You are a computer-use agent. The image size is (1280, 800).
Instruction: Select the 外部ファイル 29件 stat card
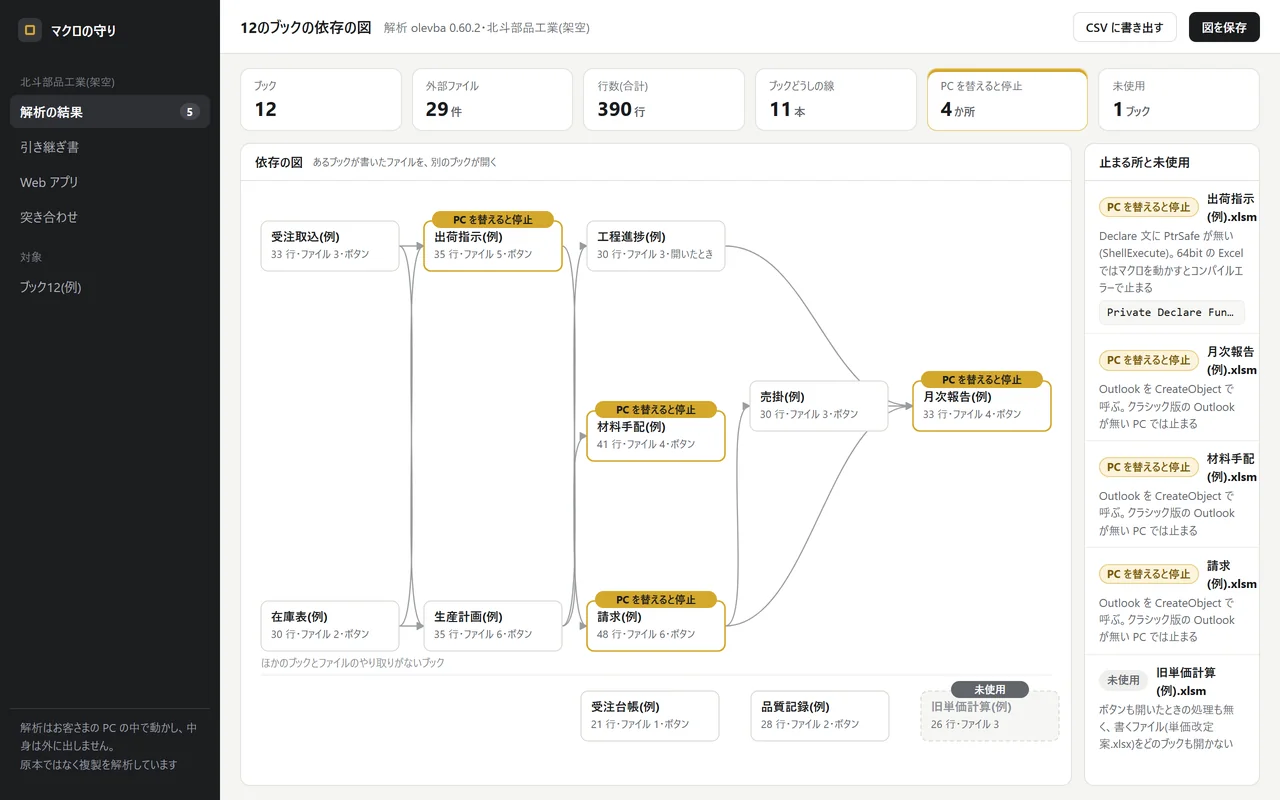click(x=492, y=99)
